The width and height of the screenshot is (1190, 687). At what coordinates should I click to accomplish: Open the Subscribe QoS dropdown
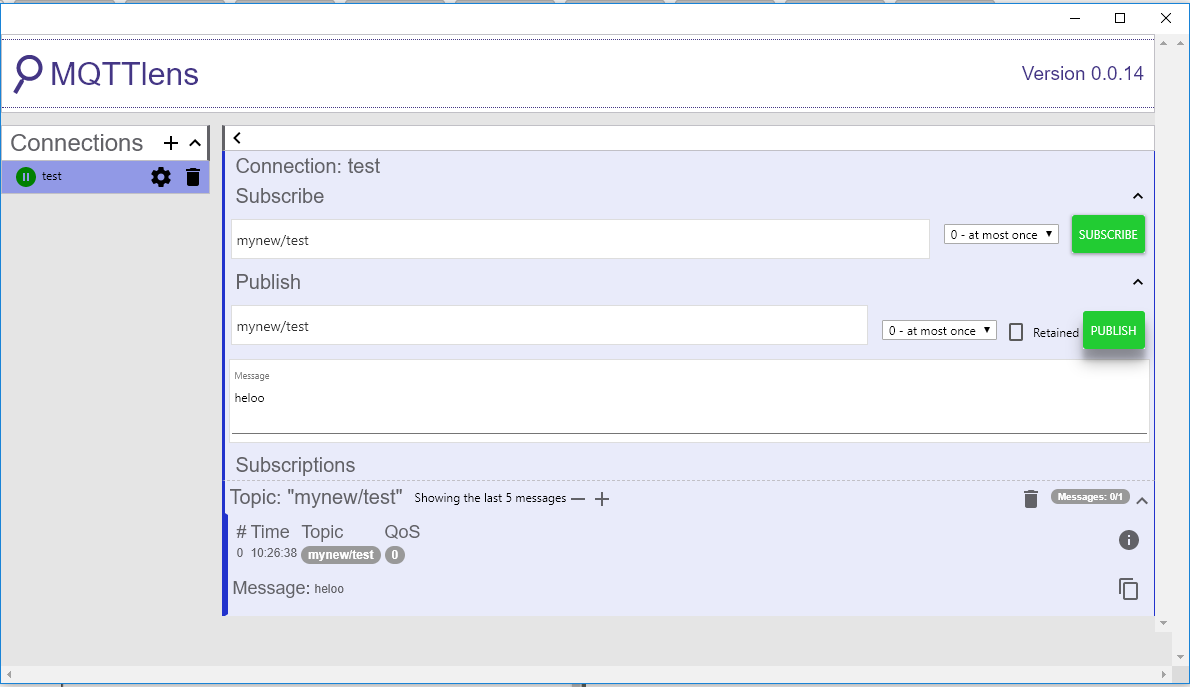[x=1001, y=235]
